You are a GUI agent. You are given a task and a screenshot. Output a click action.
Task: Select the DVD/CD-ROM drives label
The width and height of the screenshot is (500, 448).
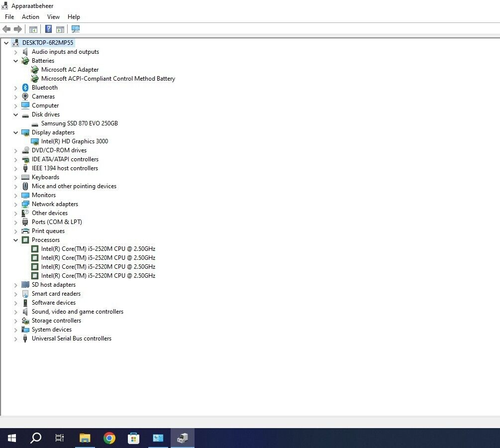[x=59, y=150]
